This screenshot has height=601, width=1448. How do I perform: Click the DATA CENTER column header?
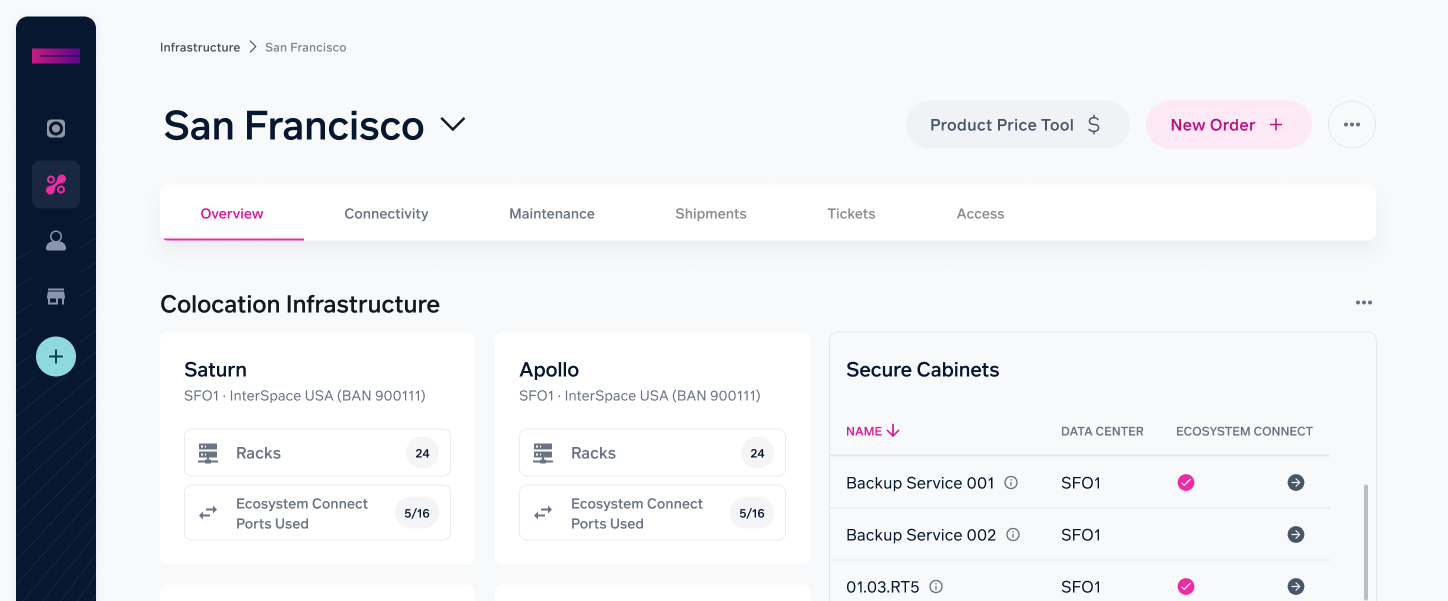(1102, 431)
